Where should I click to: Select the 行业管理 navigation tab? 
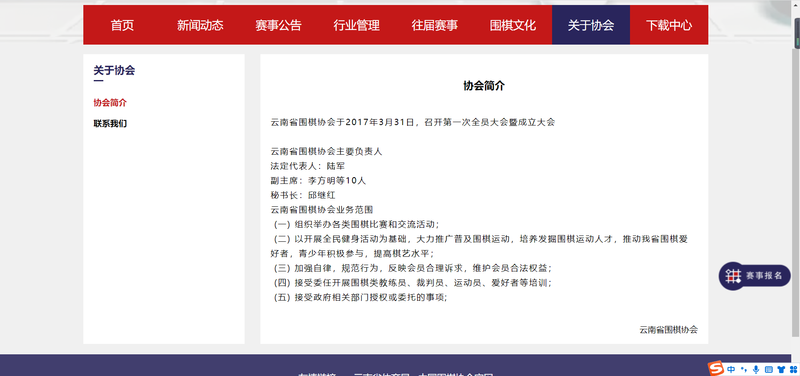pos(356,25)
